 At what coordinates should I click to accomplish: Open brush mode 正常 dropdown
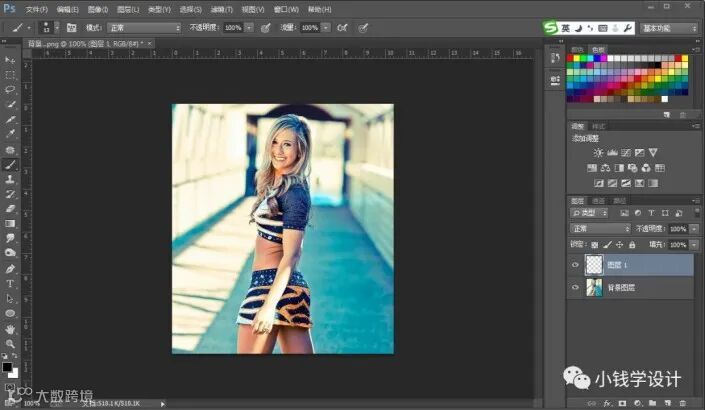click(144, 28)
